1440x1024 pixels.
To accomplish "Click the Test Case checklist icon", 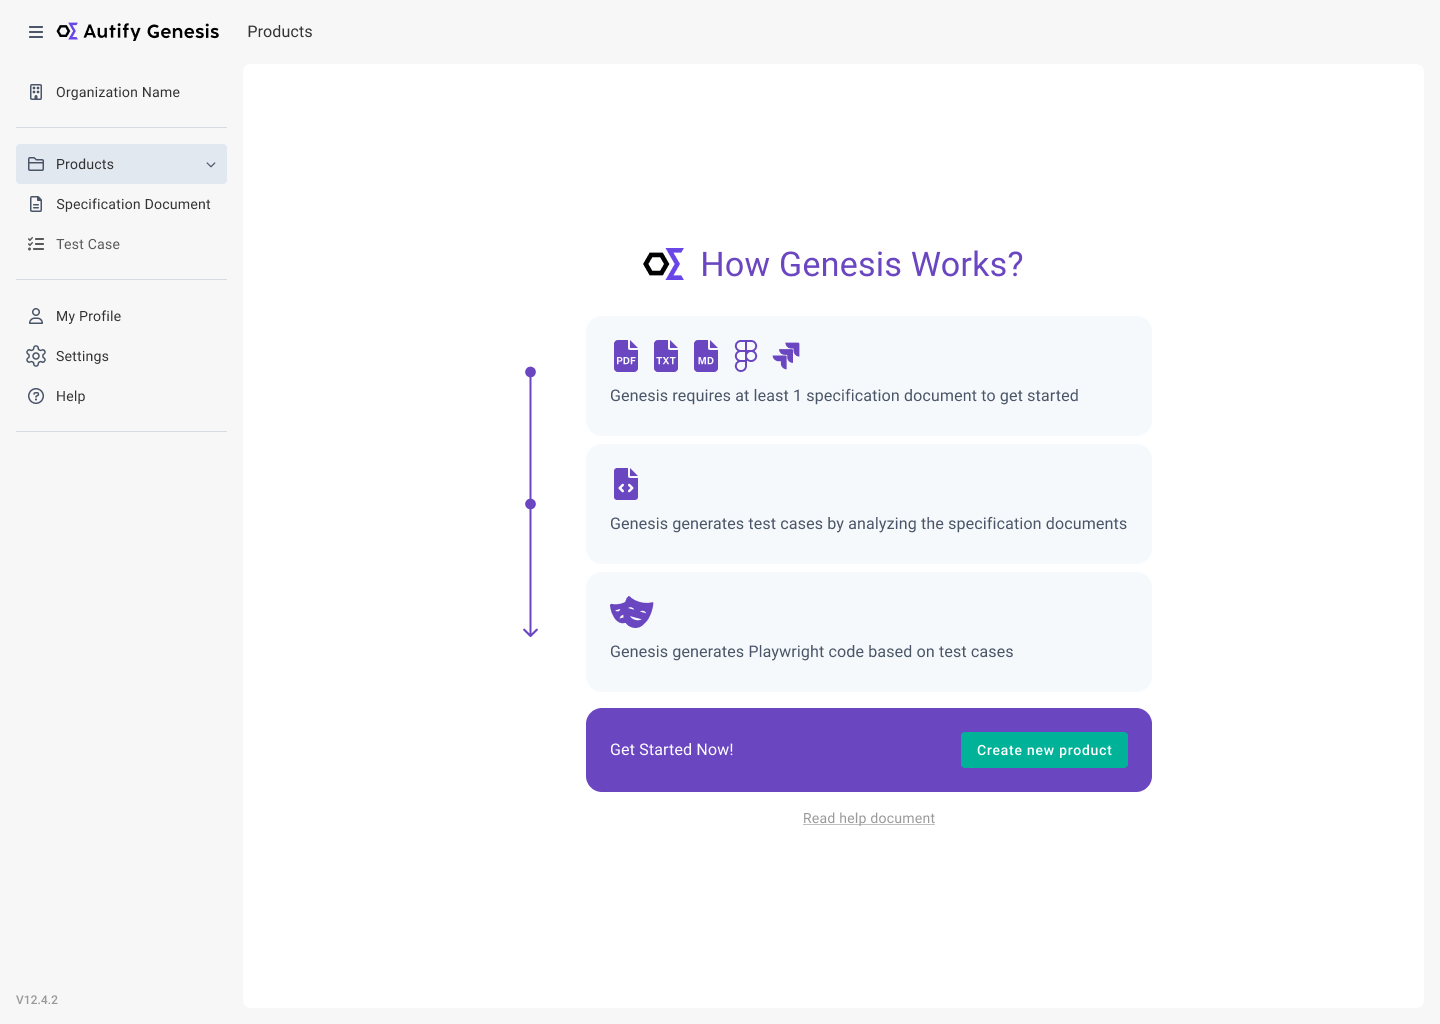I will [x=36, y=244].
